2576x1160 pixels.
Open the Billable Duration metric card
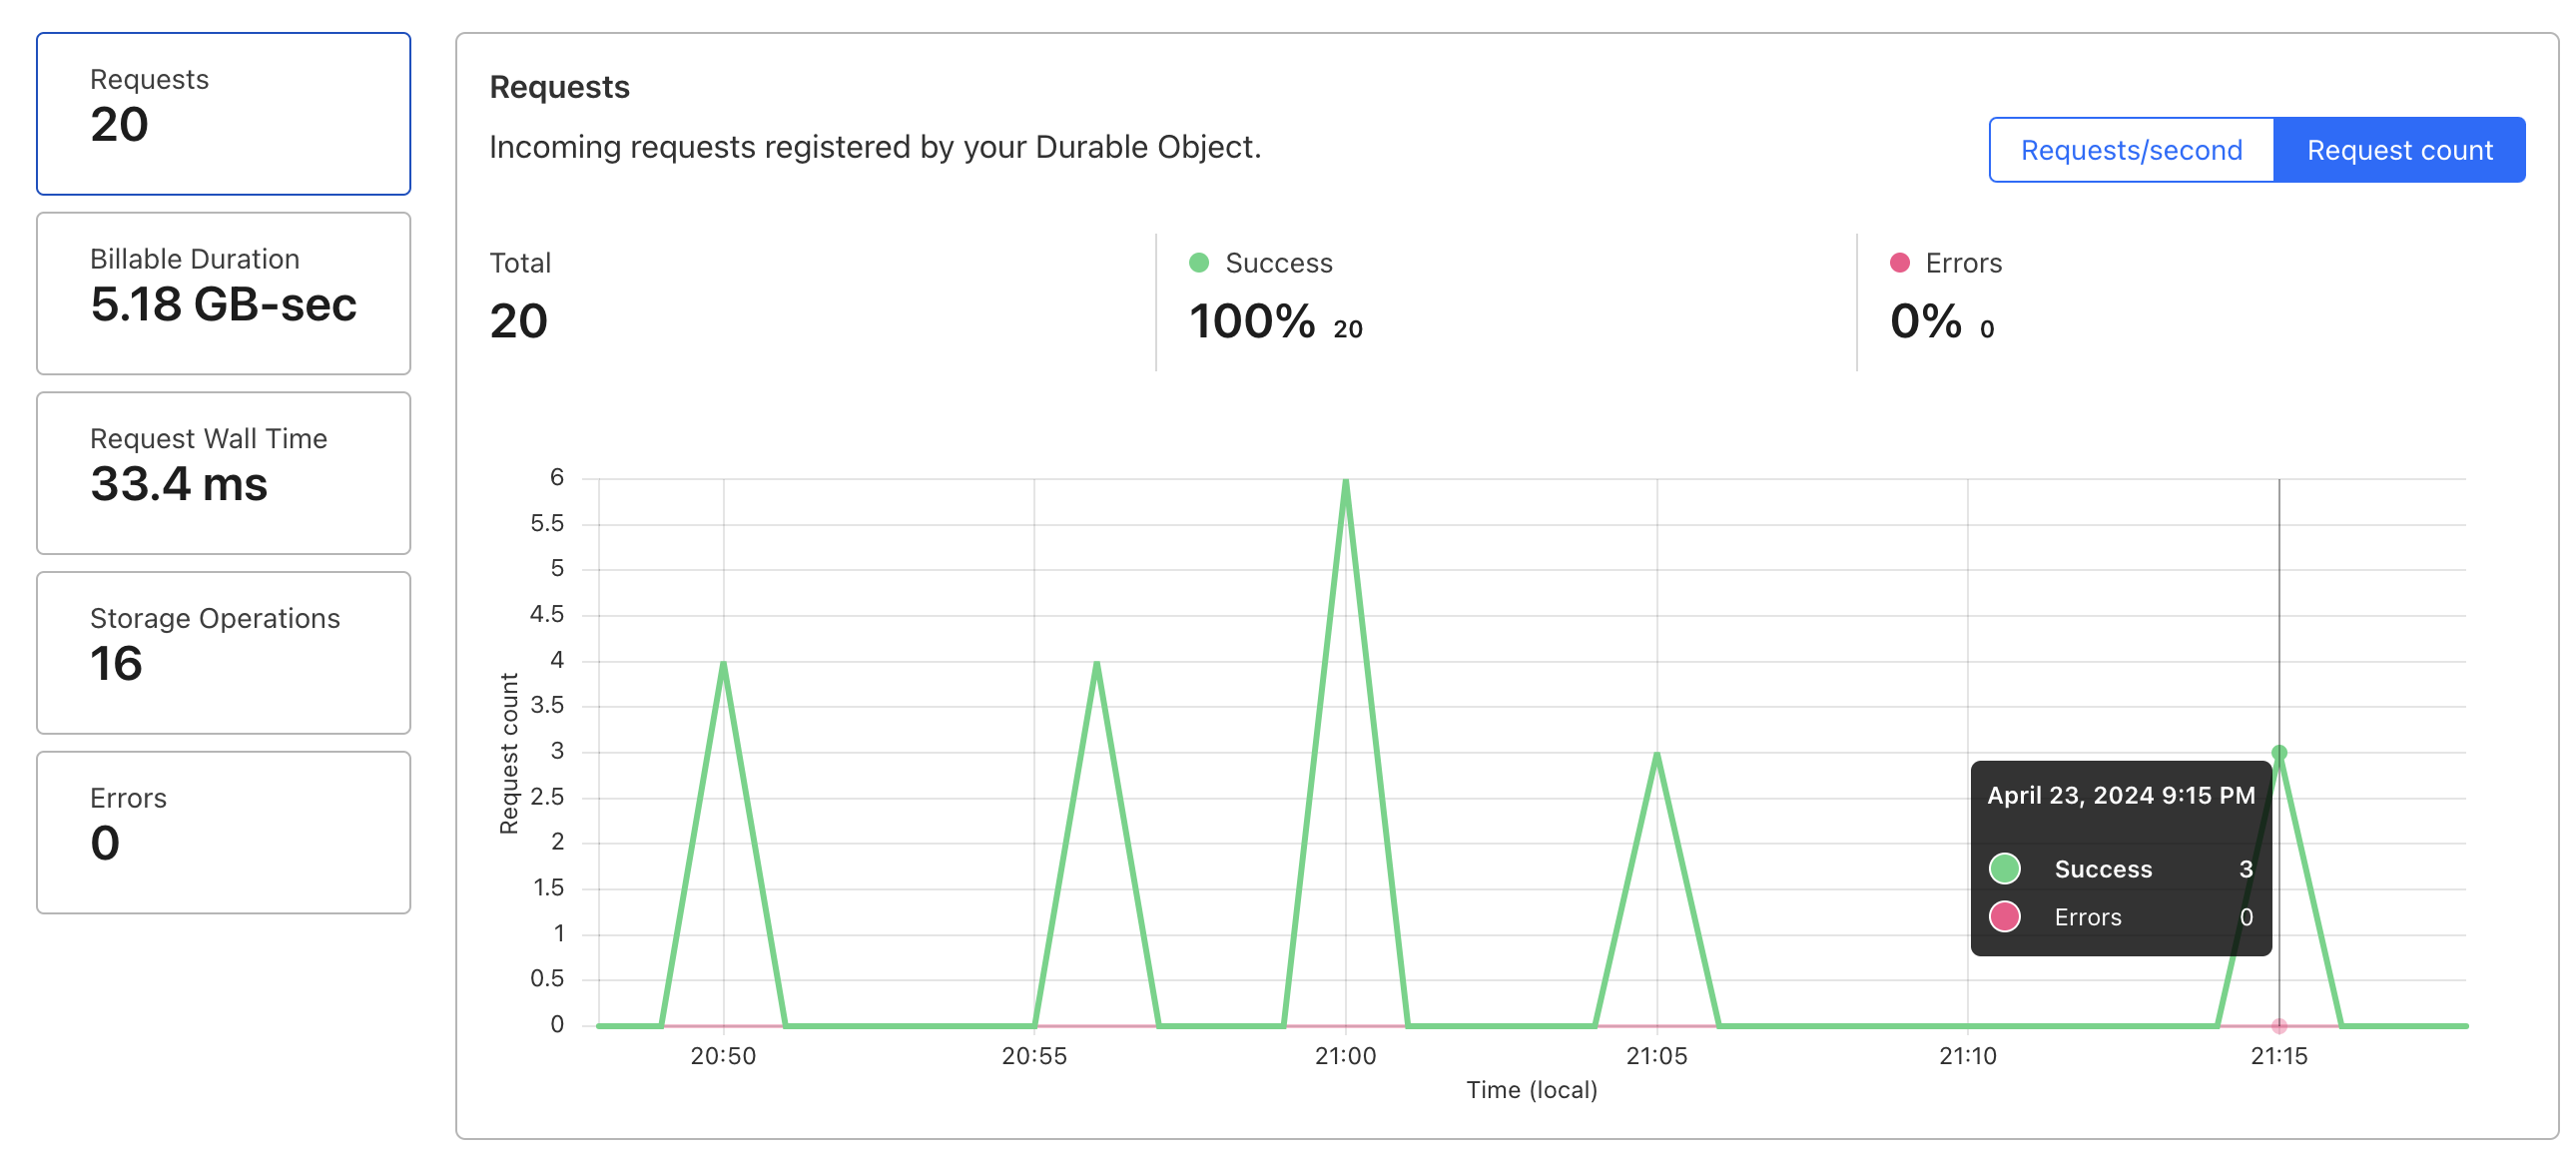tap(223, 293)
